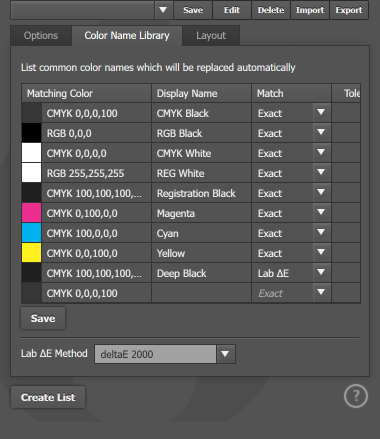The image size is (380, 439).
Task: Click the white swatch for CMYK White
Action: click(x=31, y=153)
